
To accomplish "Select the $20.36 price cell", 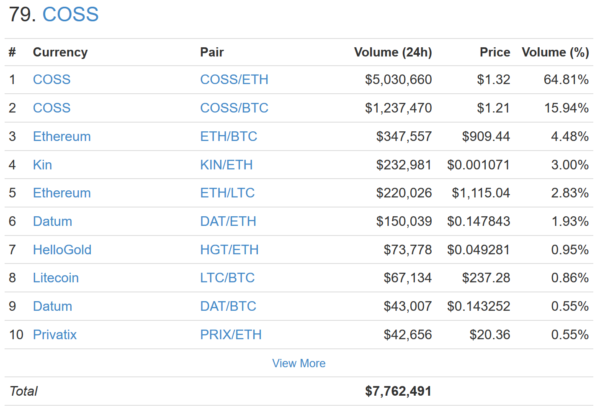I will 490,335.
